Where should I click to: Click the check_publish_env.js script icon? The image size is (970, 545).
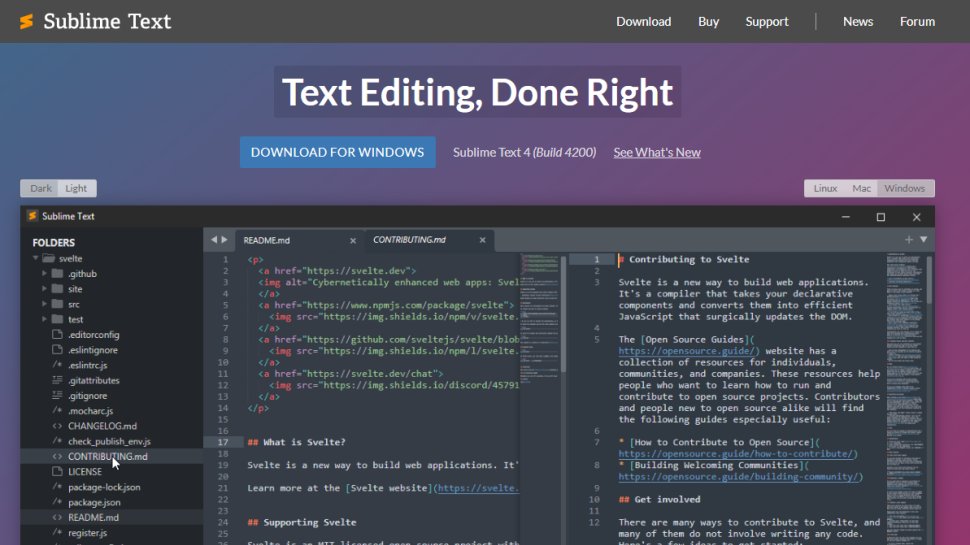click(x=58, y=441)
